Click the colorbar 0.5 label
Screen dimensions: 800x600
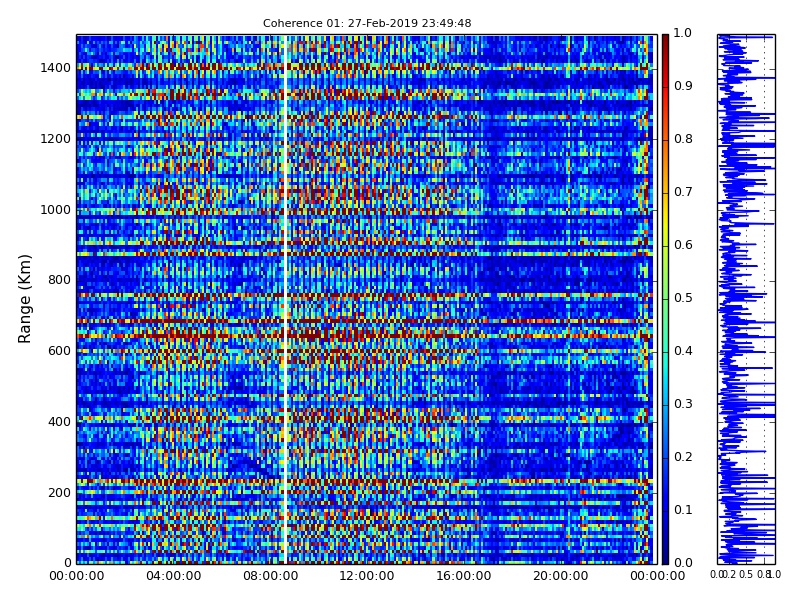click(683, 298)
